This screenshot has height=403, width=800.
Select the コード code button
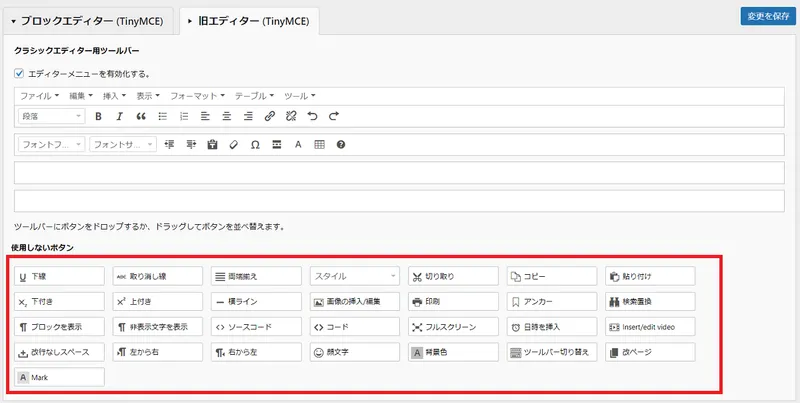pos(355,327)
